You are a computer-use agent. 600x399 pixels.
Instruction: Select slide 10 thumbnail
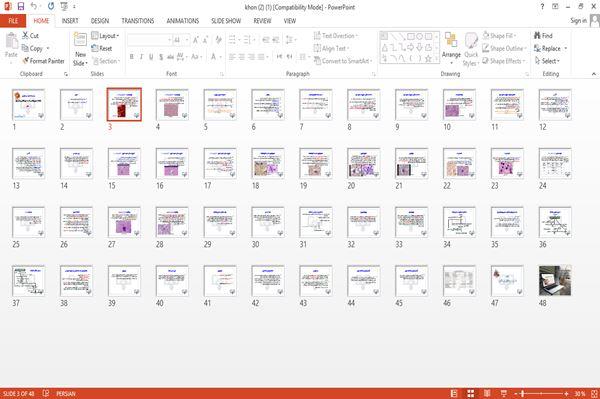[x=459, y=104]
